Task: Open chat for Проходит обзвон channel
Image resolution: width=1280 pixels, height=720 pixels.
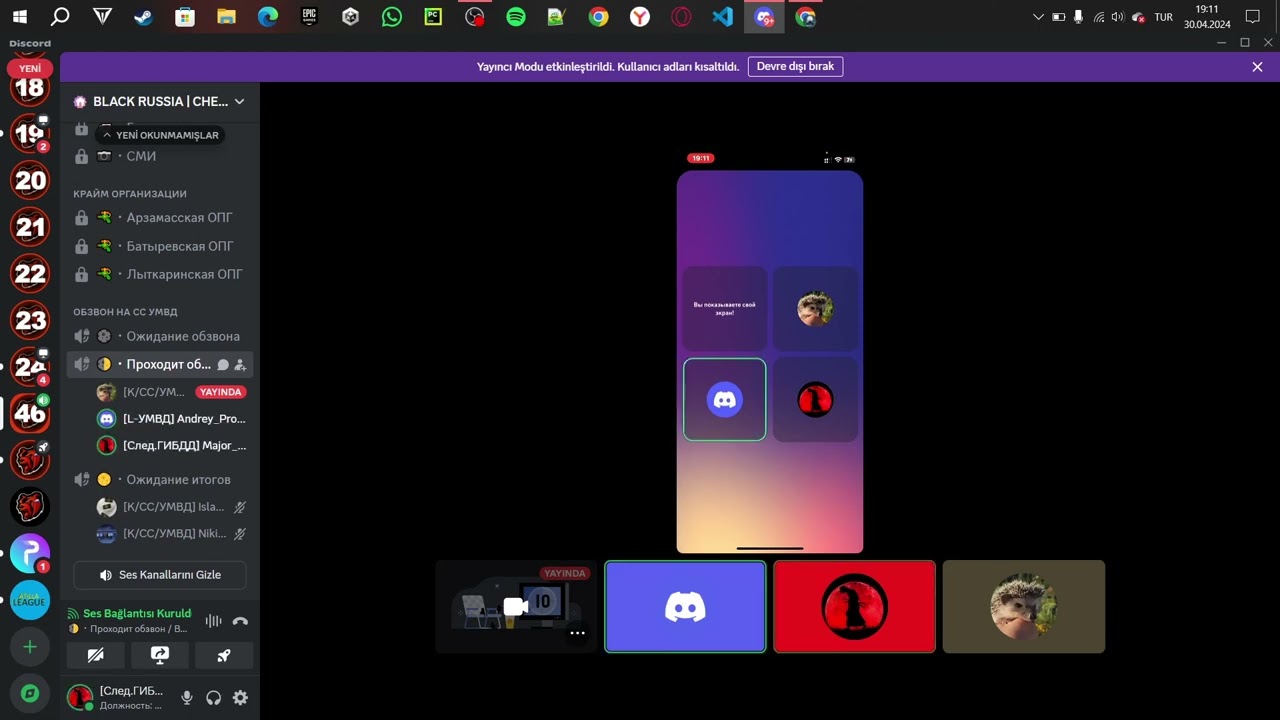Action: tap(223, 365)
